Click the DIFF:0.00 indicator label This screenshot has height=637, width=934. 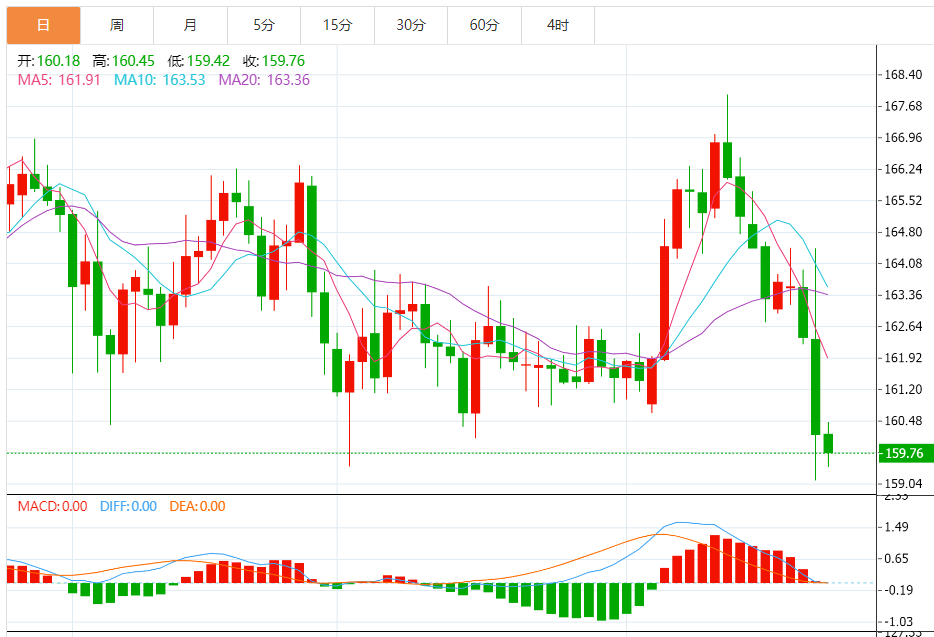click(x=128, y=507)
